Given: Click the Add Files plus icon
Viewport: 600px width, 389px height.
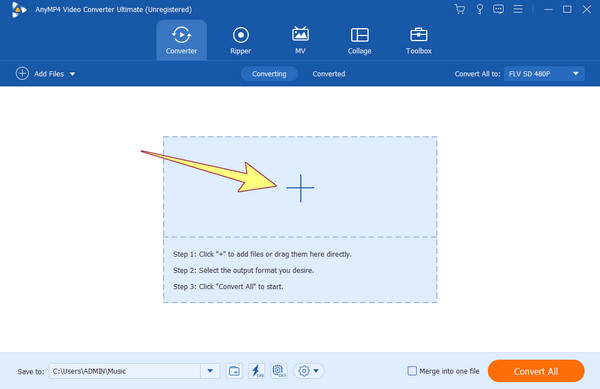Looking at the screenshot, I should coord(22,73).
